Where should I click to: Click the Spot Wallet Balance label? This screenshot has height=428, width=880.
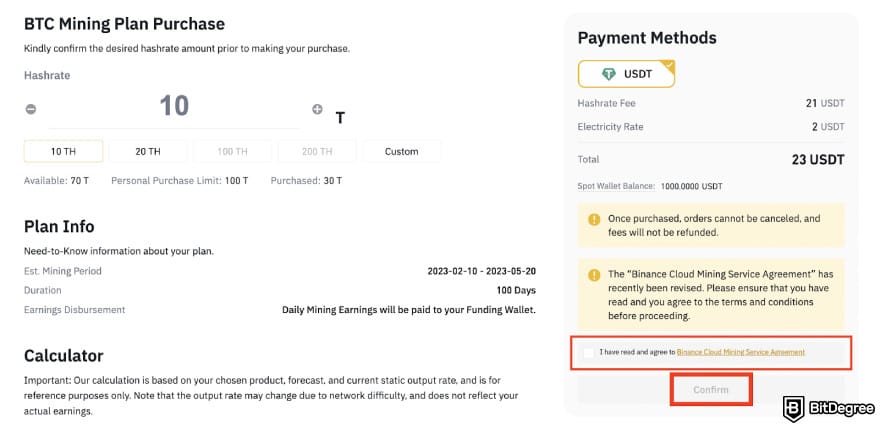click(x=616, y=186)
